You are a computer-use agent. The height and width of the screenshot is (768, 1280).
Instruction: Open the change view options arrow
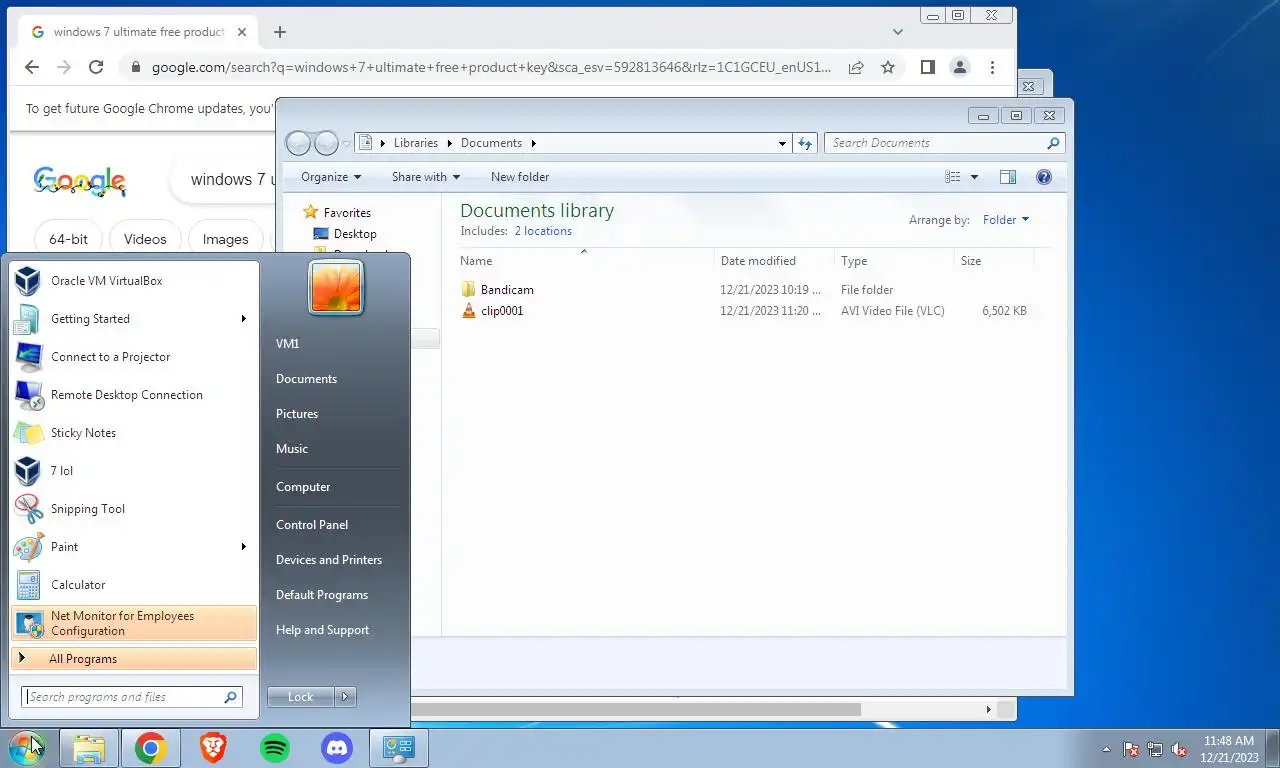[975, 177]
